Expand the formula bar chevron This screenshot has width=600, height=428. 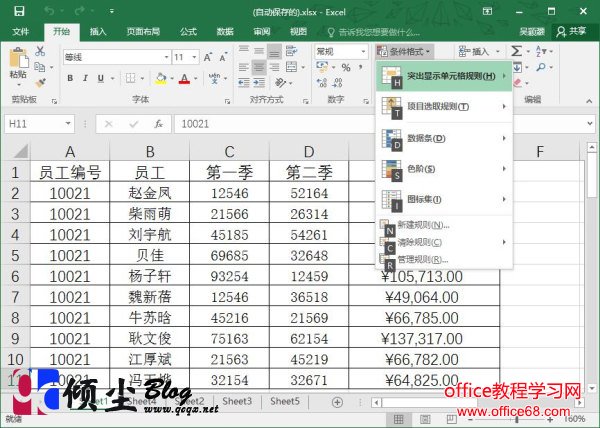(x=590, y=124)
